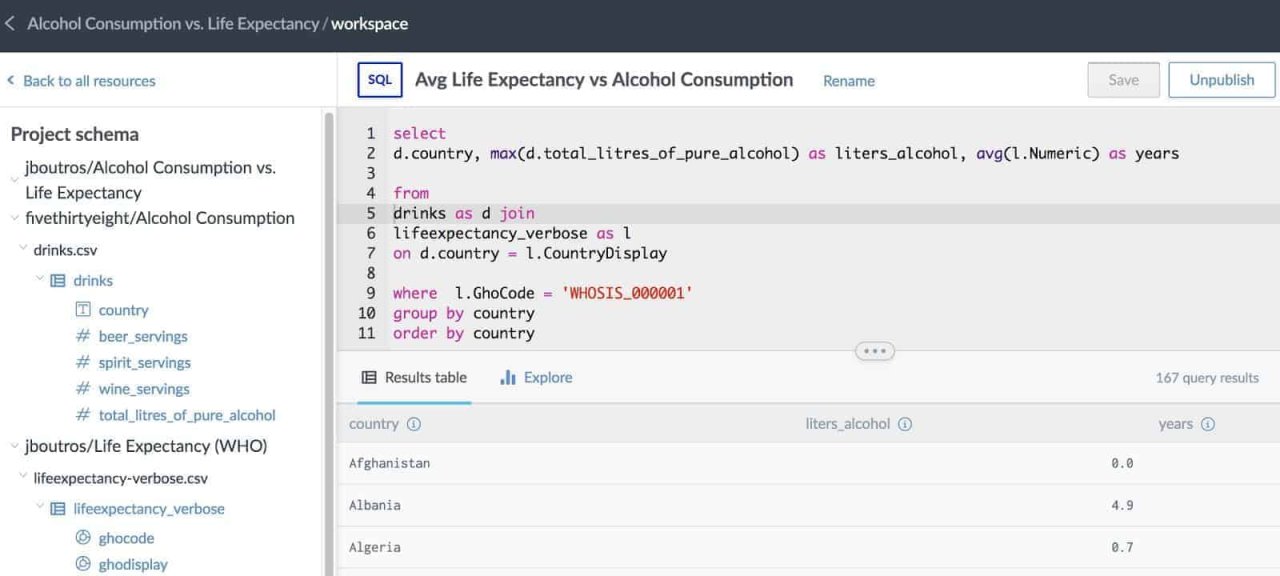1280x576 pixels.
Task: Click the drinks table icon
Action: pyautogui.click(x=58, y=281)
